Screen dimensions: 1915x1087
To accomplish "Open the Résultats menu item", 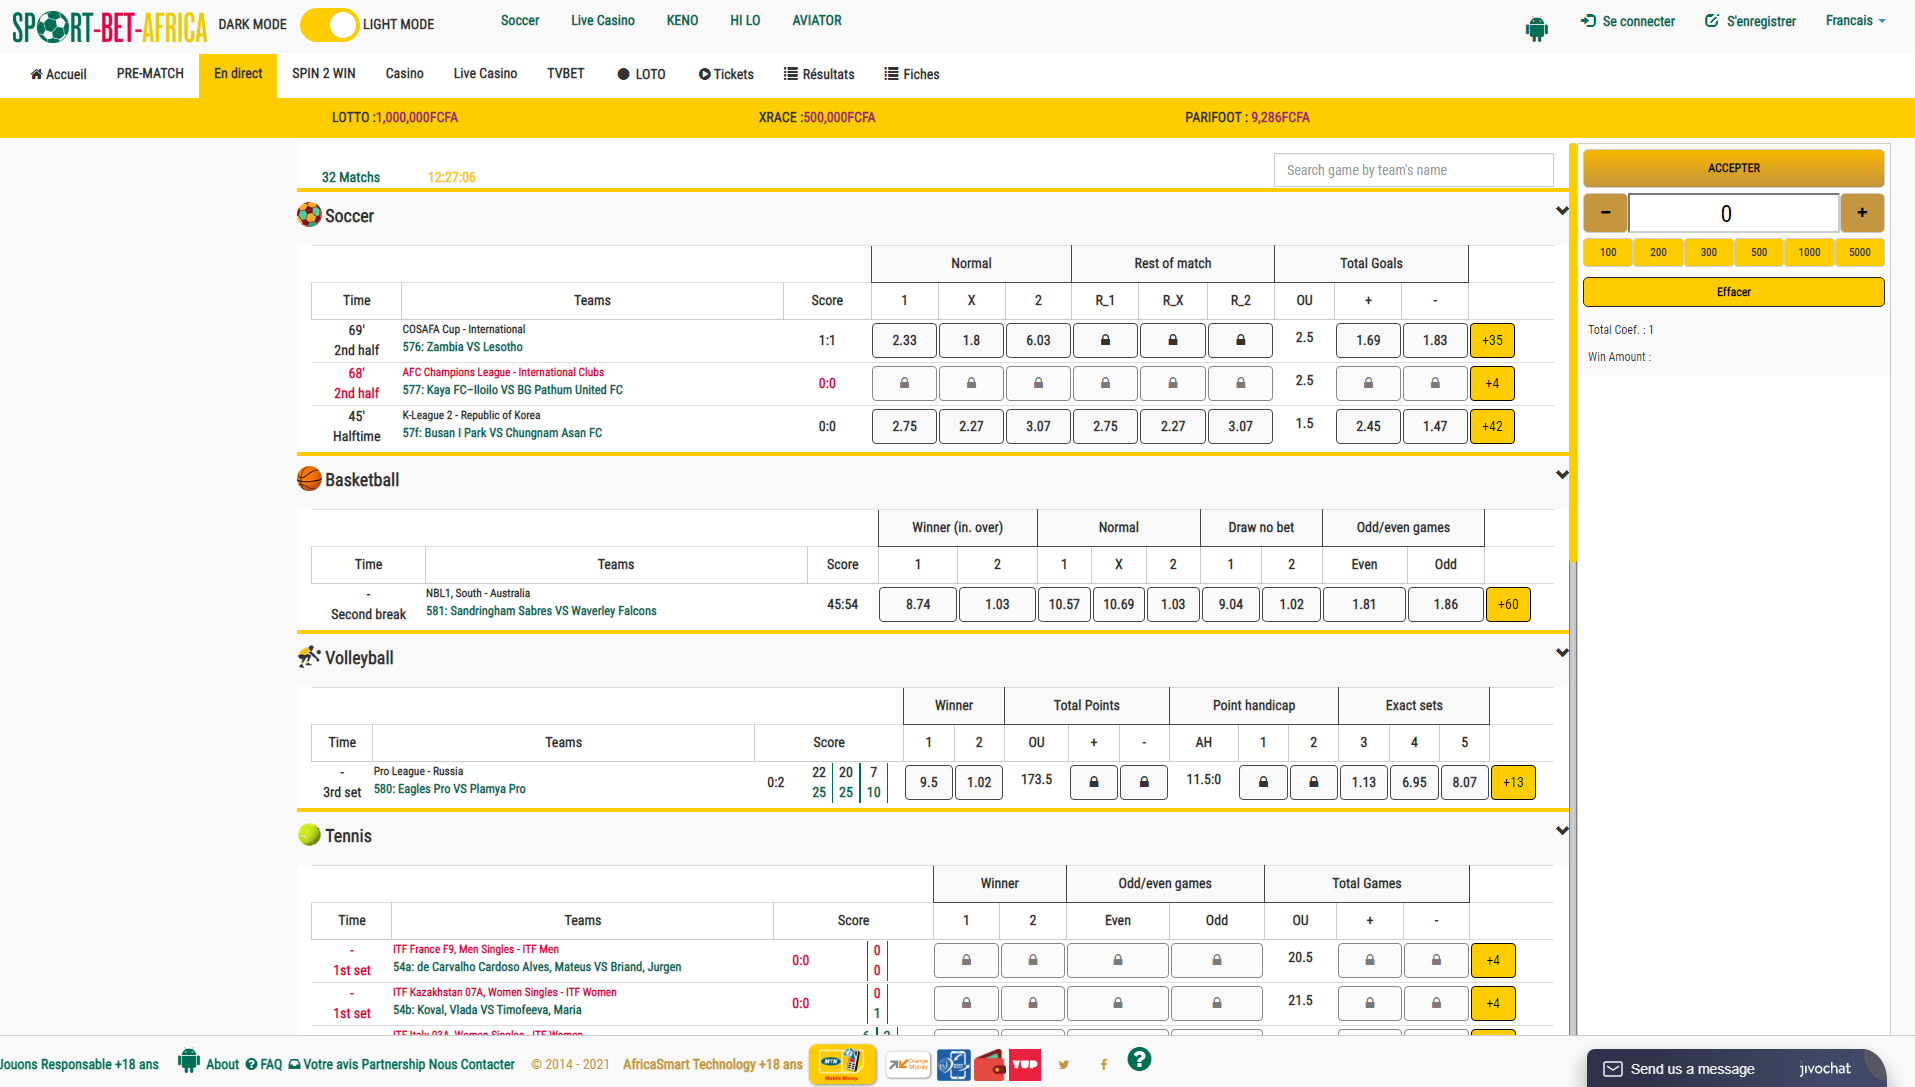I will 818,74.
